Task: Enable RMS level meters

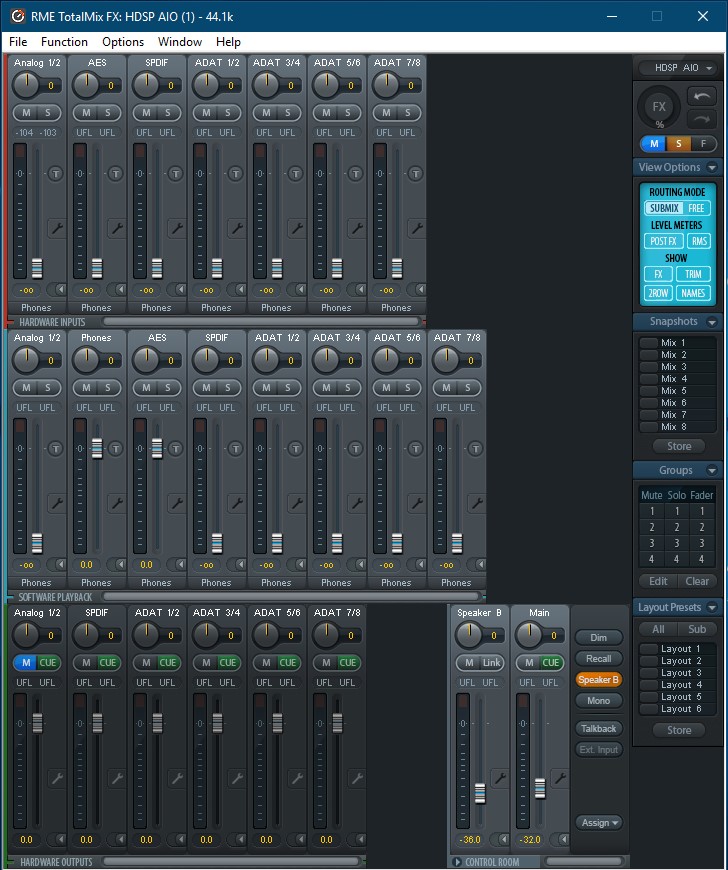Action: [x=699, y=241]
